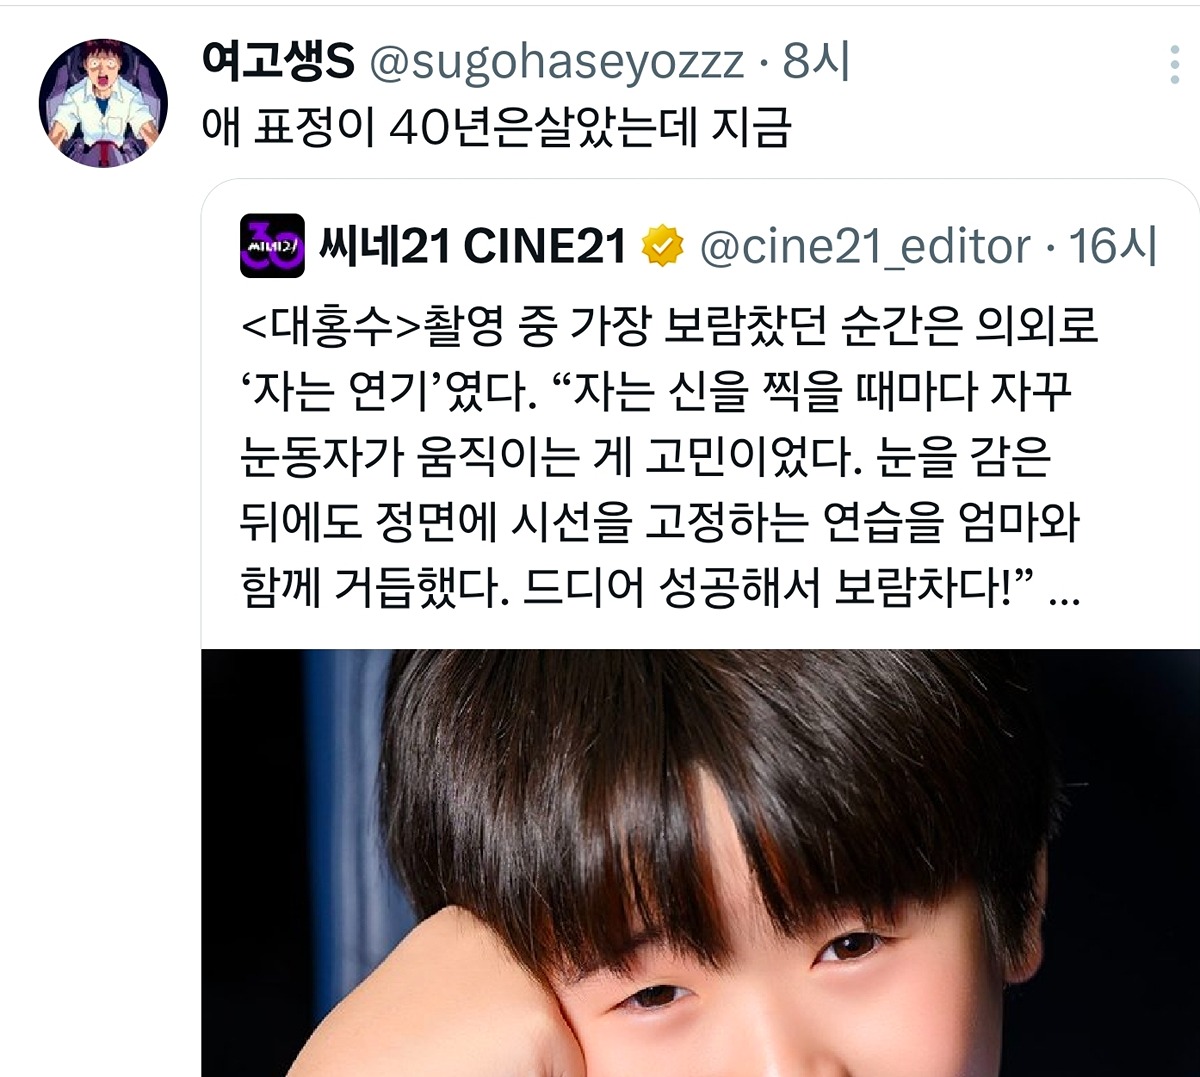The width and height of the screenshot is (1200, 1077).
Task: Select the line beginning 눈동자가 움직이는
Action: (646, 457)
